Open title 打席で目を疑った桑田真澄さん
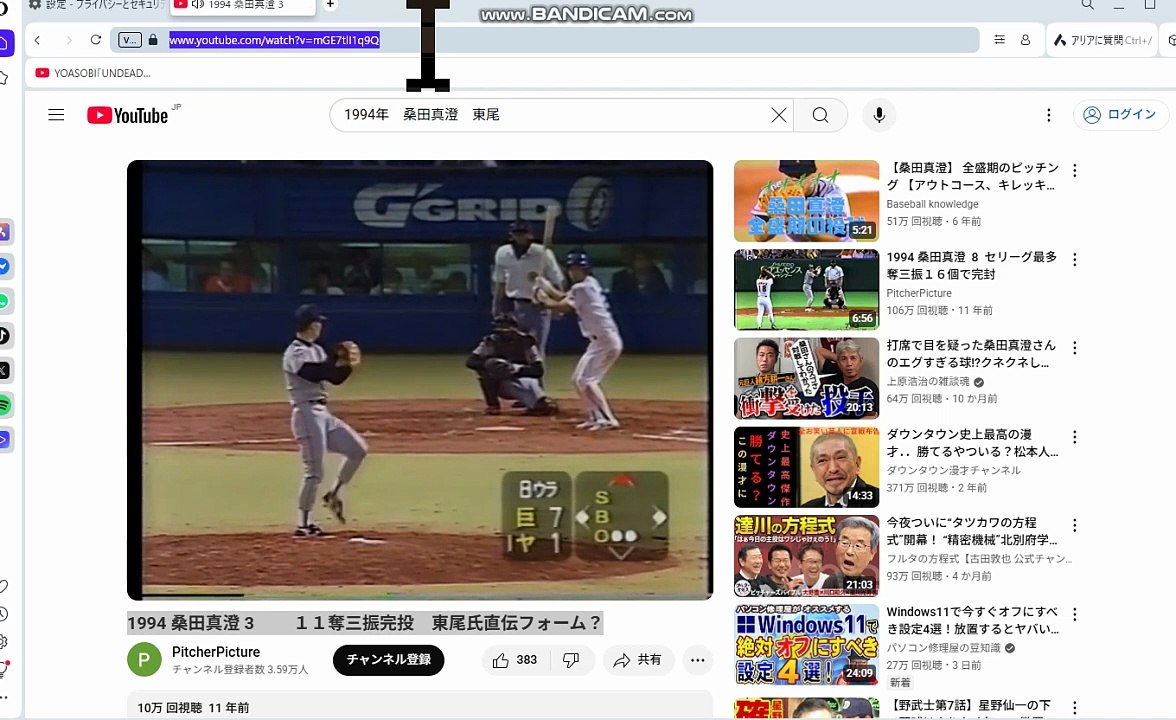 tap(971, 354)
